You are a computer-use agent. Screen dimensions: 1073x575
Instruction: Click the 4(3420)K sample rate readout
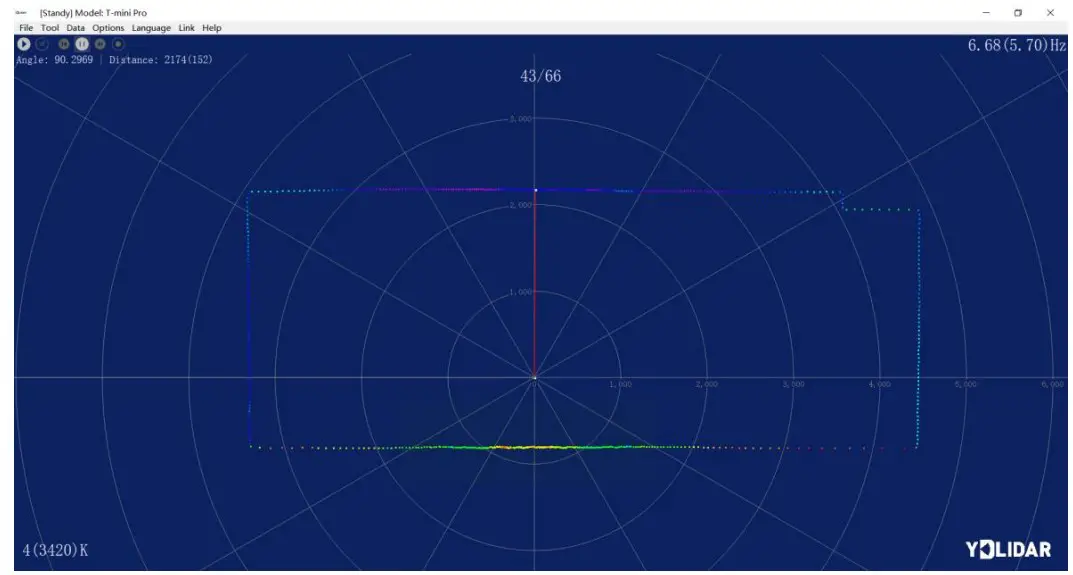click(x=55, y=550)
